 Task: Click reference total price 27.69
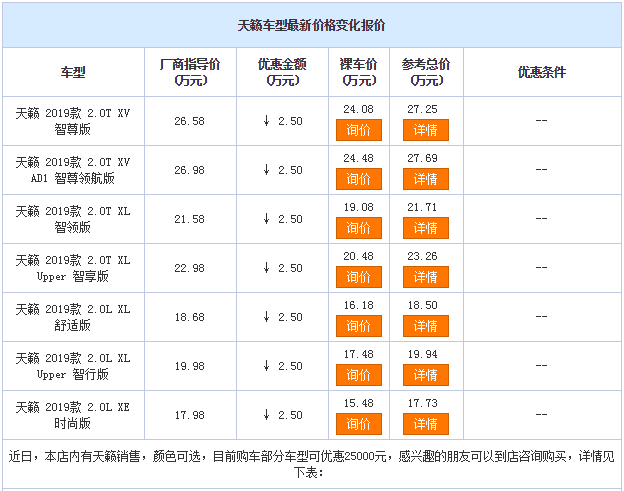422,158
